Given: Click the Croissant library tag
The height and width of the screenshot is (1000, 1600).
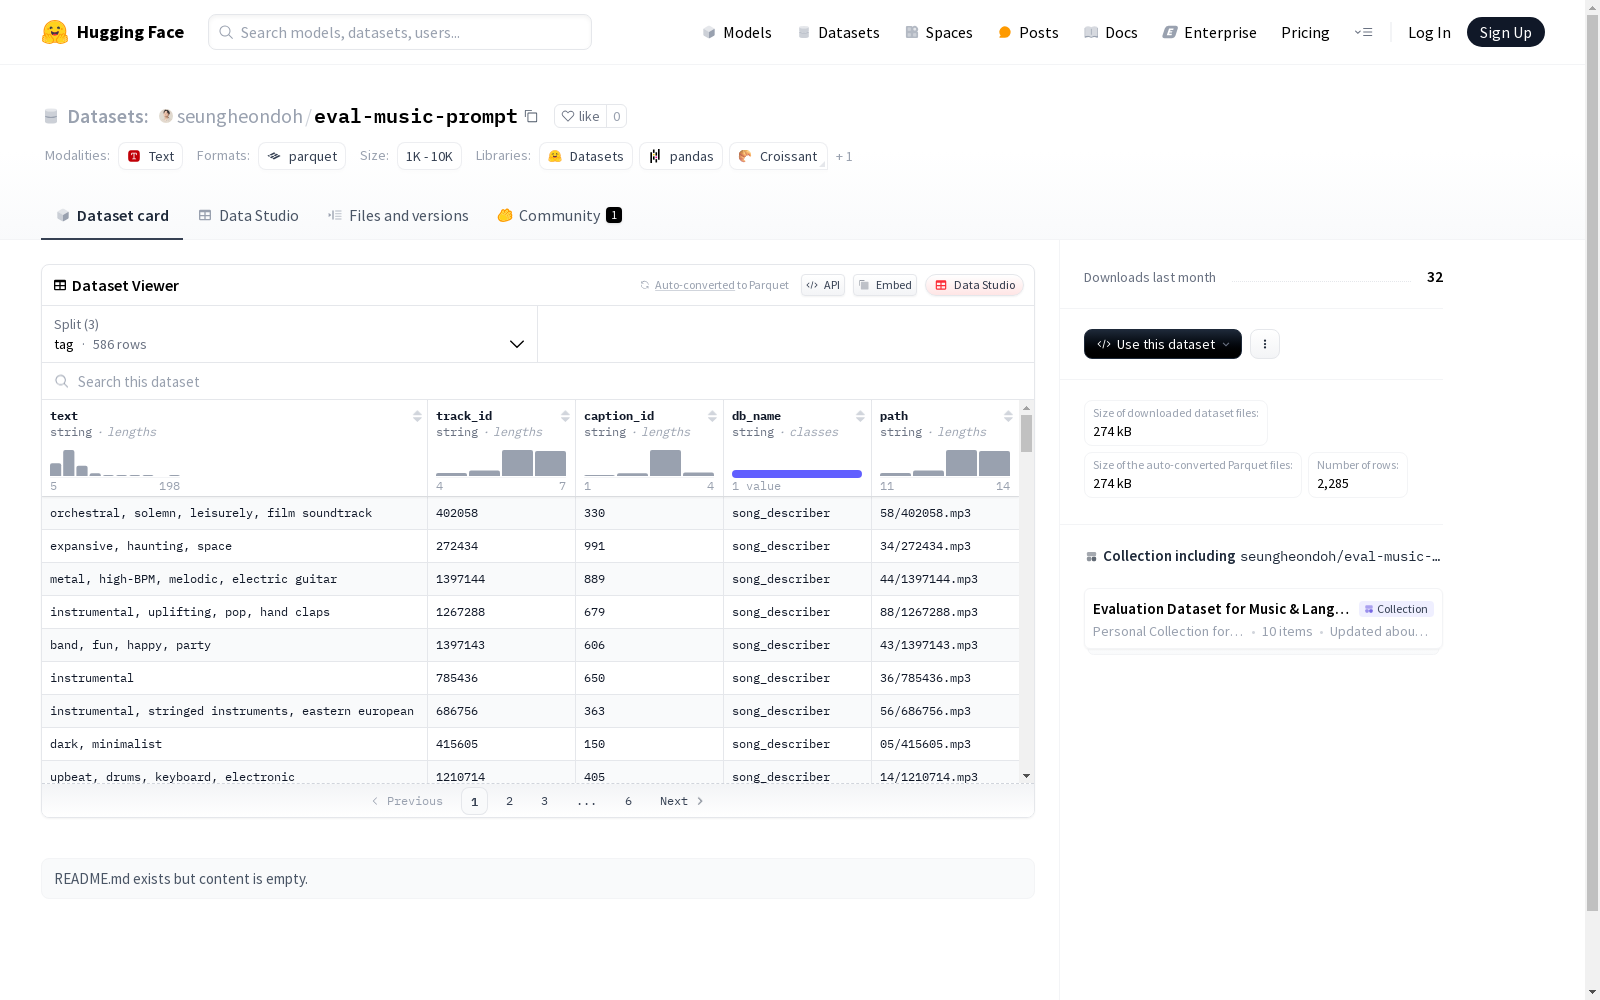Looking at the screenshot, I should [778, 156].
